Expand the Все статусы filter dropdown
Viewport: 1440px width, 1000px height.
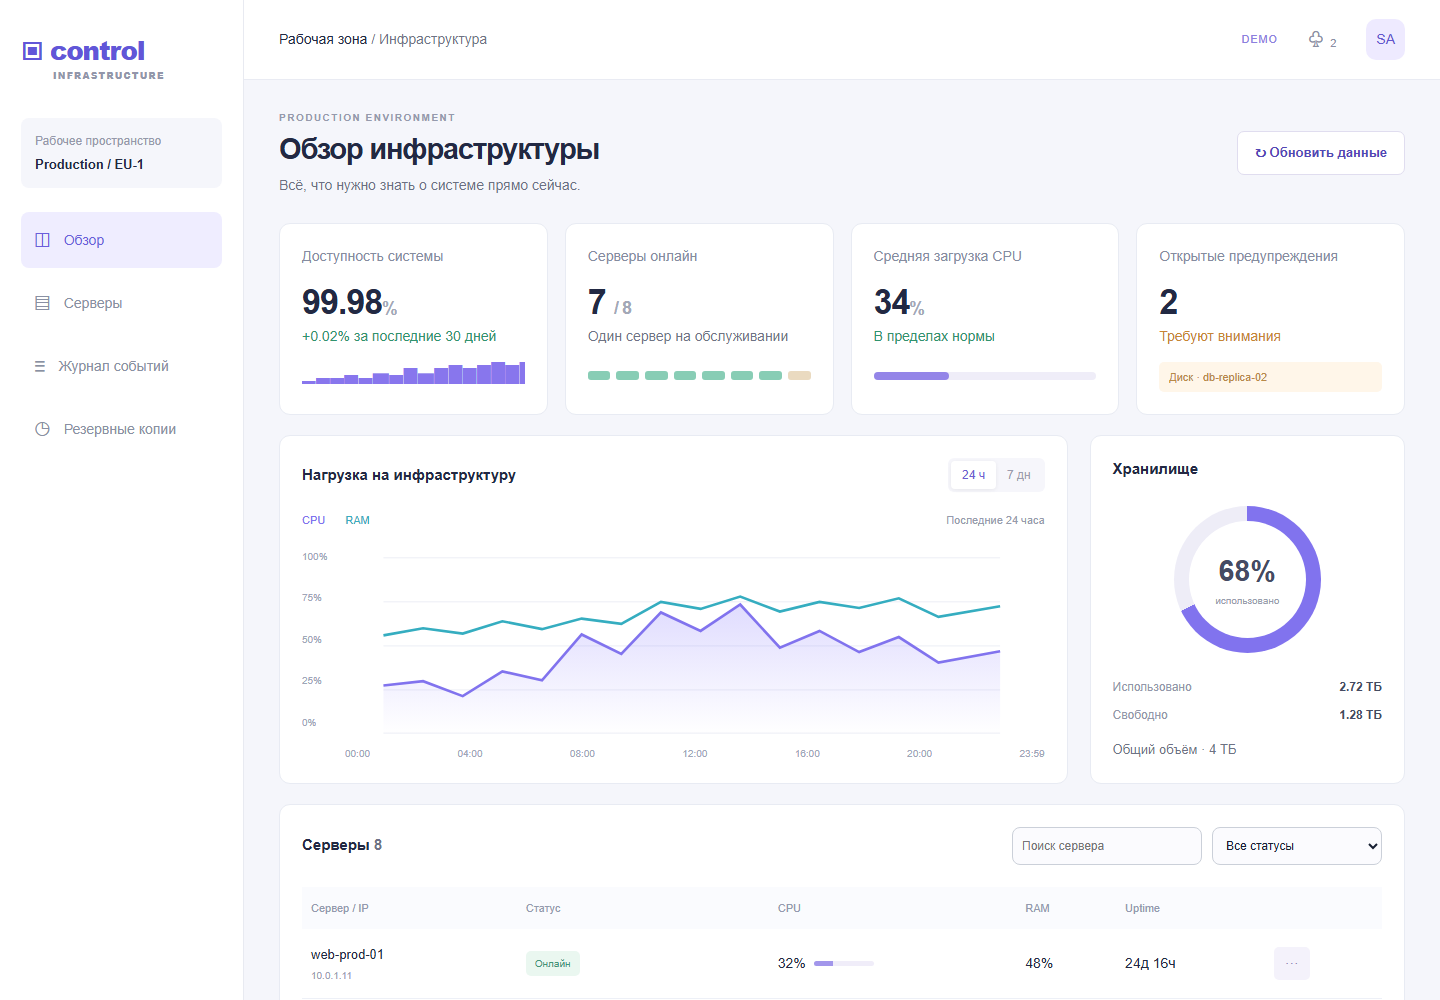(1297, 846)
